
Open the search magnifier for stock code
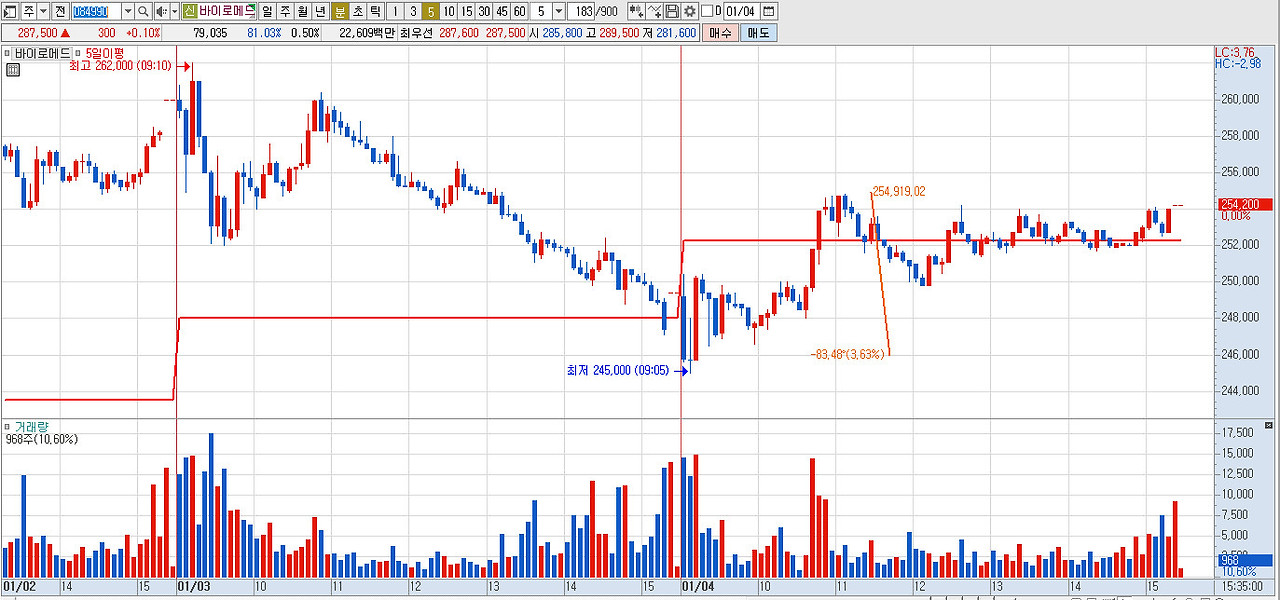point(144,11)
